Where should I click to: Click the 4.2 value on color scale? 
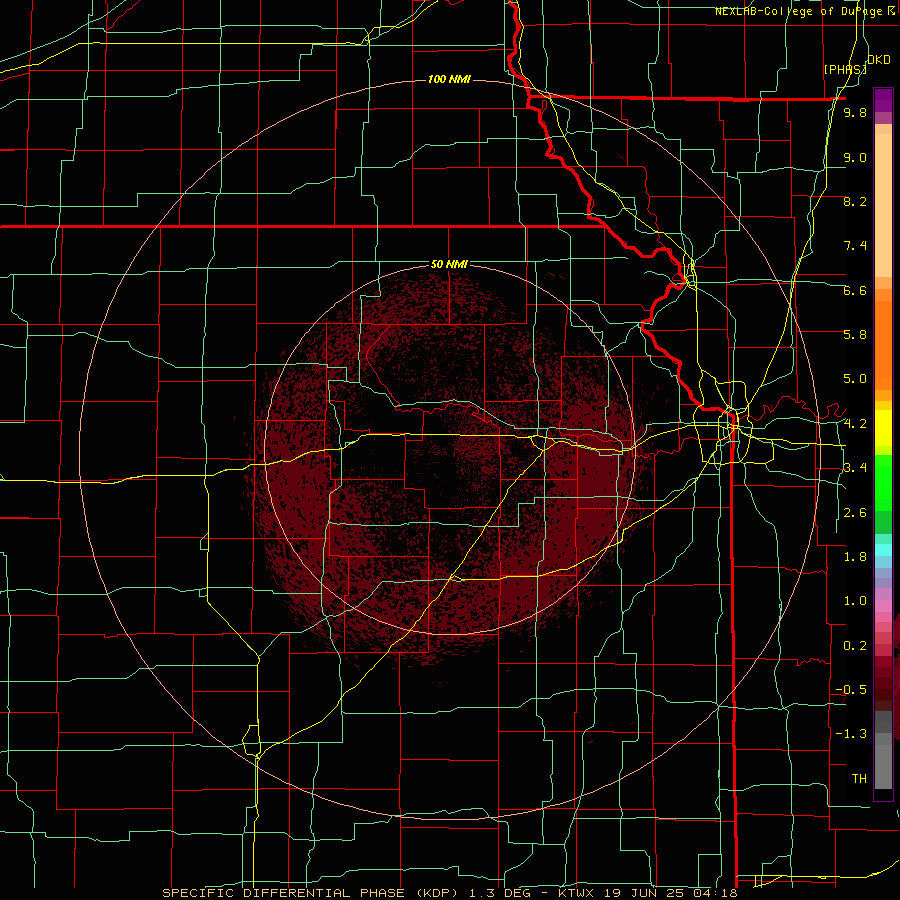(x=855, y=424)
